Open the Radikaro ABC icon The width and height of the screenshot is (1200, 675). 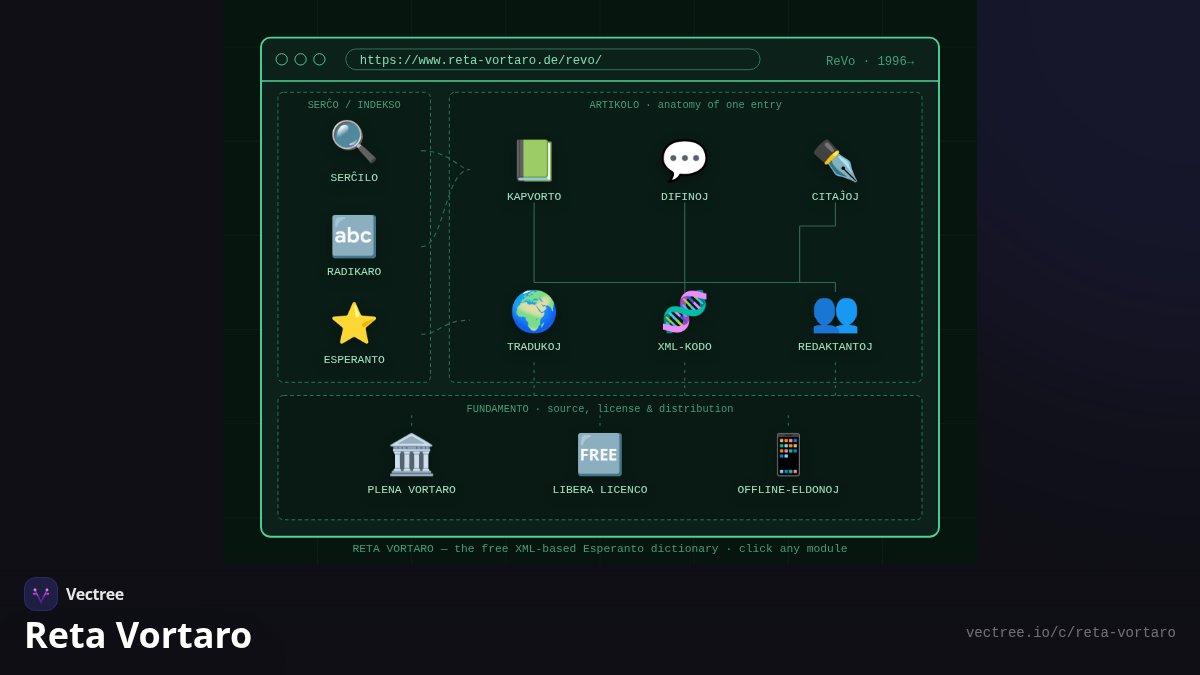354,237
